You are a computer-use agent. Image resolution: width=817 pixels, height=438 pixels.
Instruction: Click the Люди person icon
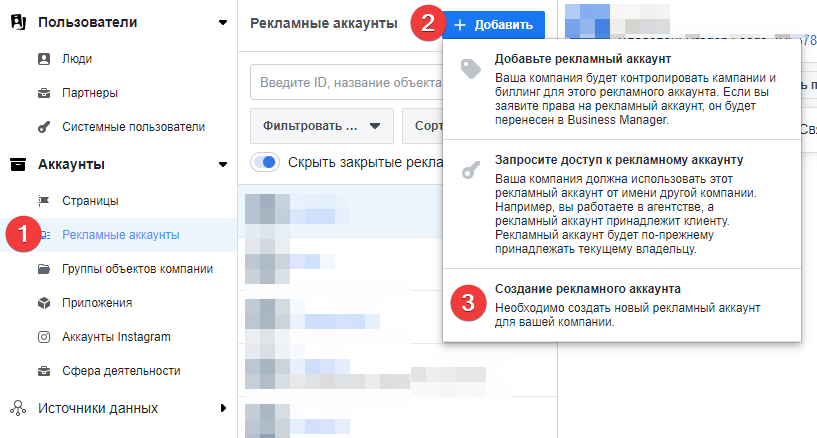point(44,59)
